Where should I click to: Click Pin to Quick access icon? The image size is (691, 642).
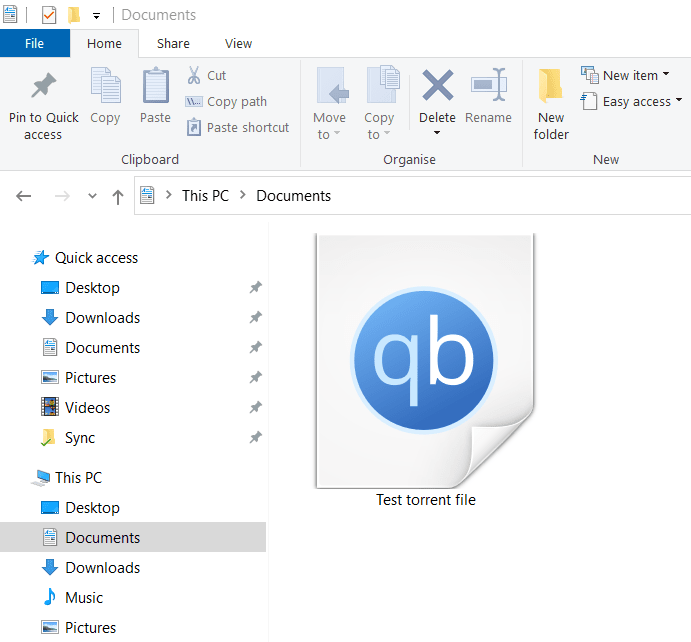coord(44,85)
